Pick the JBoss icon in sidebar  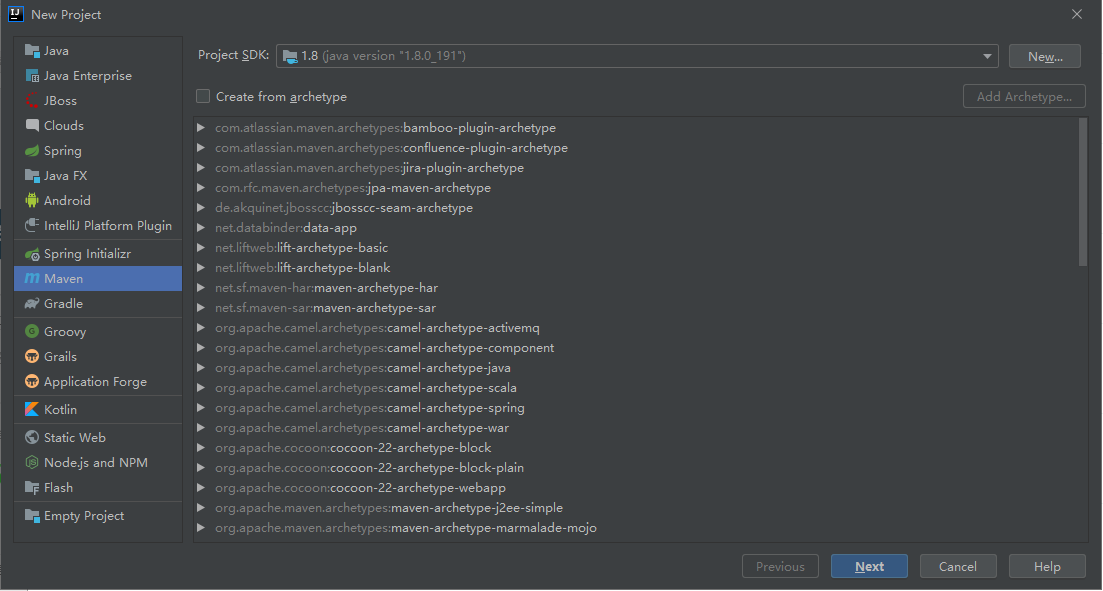point(32,101)
